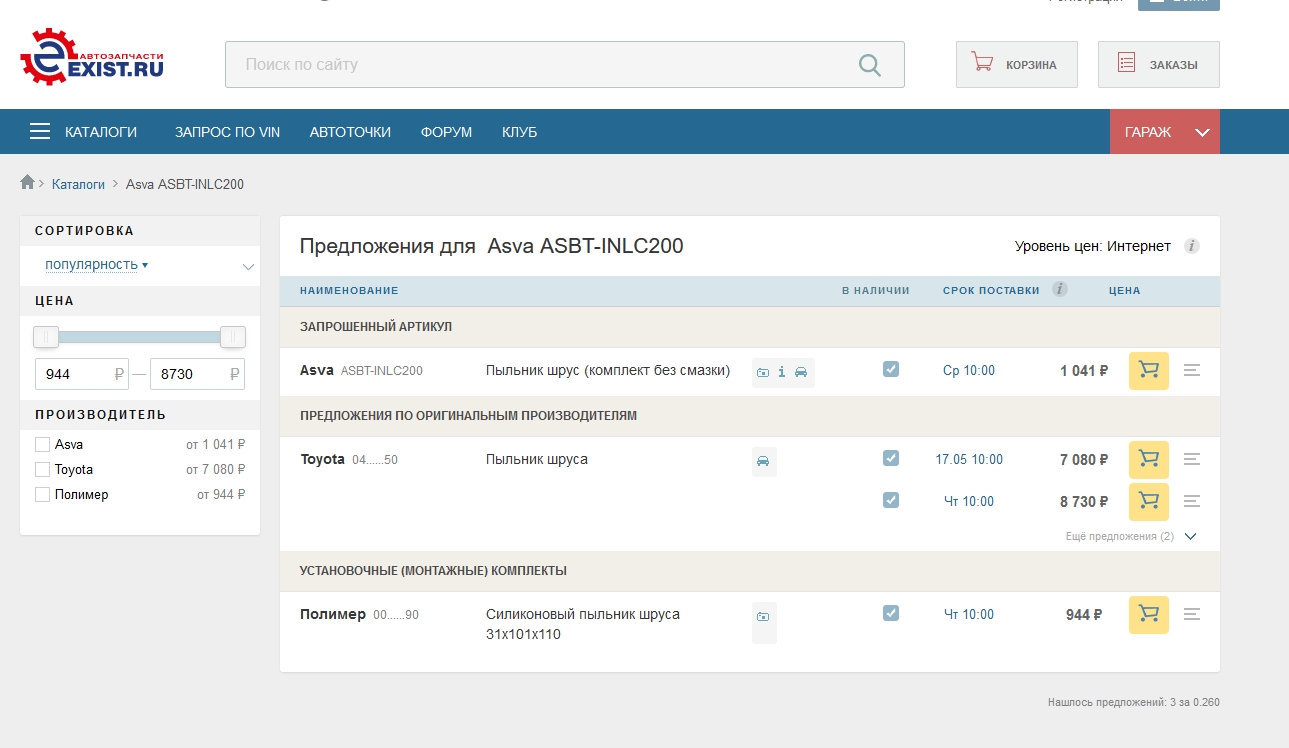Click the home breadcrumb icon

tap(27, 183)
